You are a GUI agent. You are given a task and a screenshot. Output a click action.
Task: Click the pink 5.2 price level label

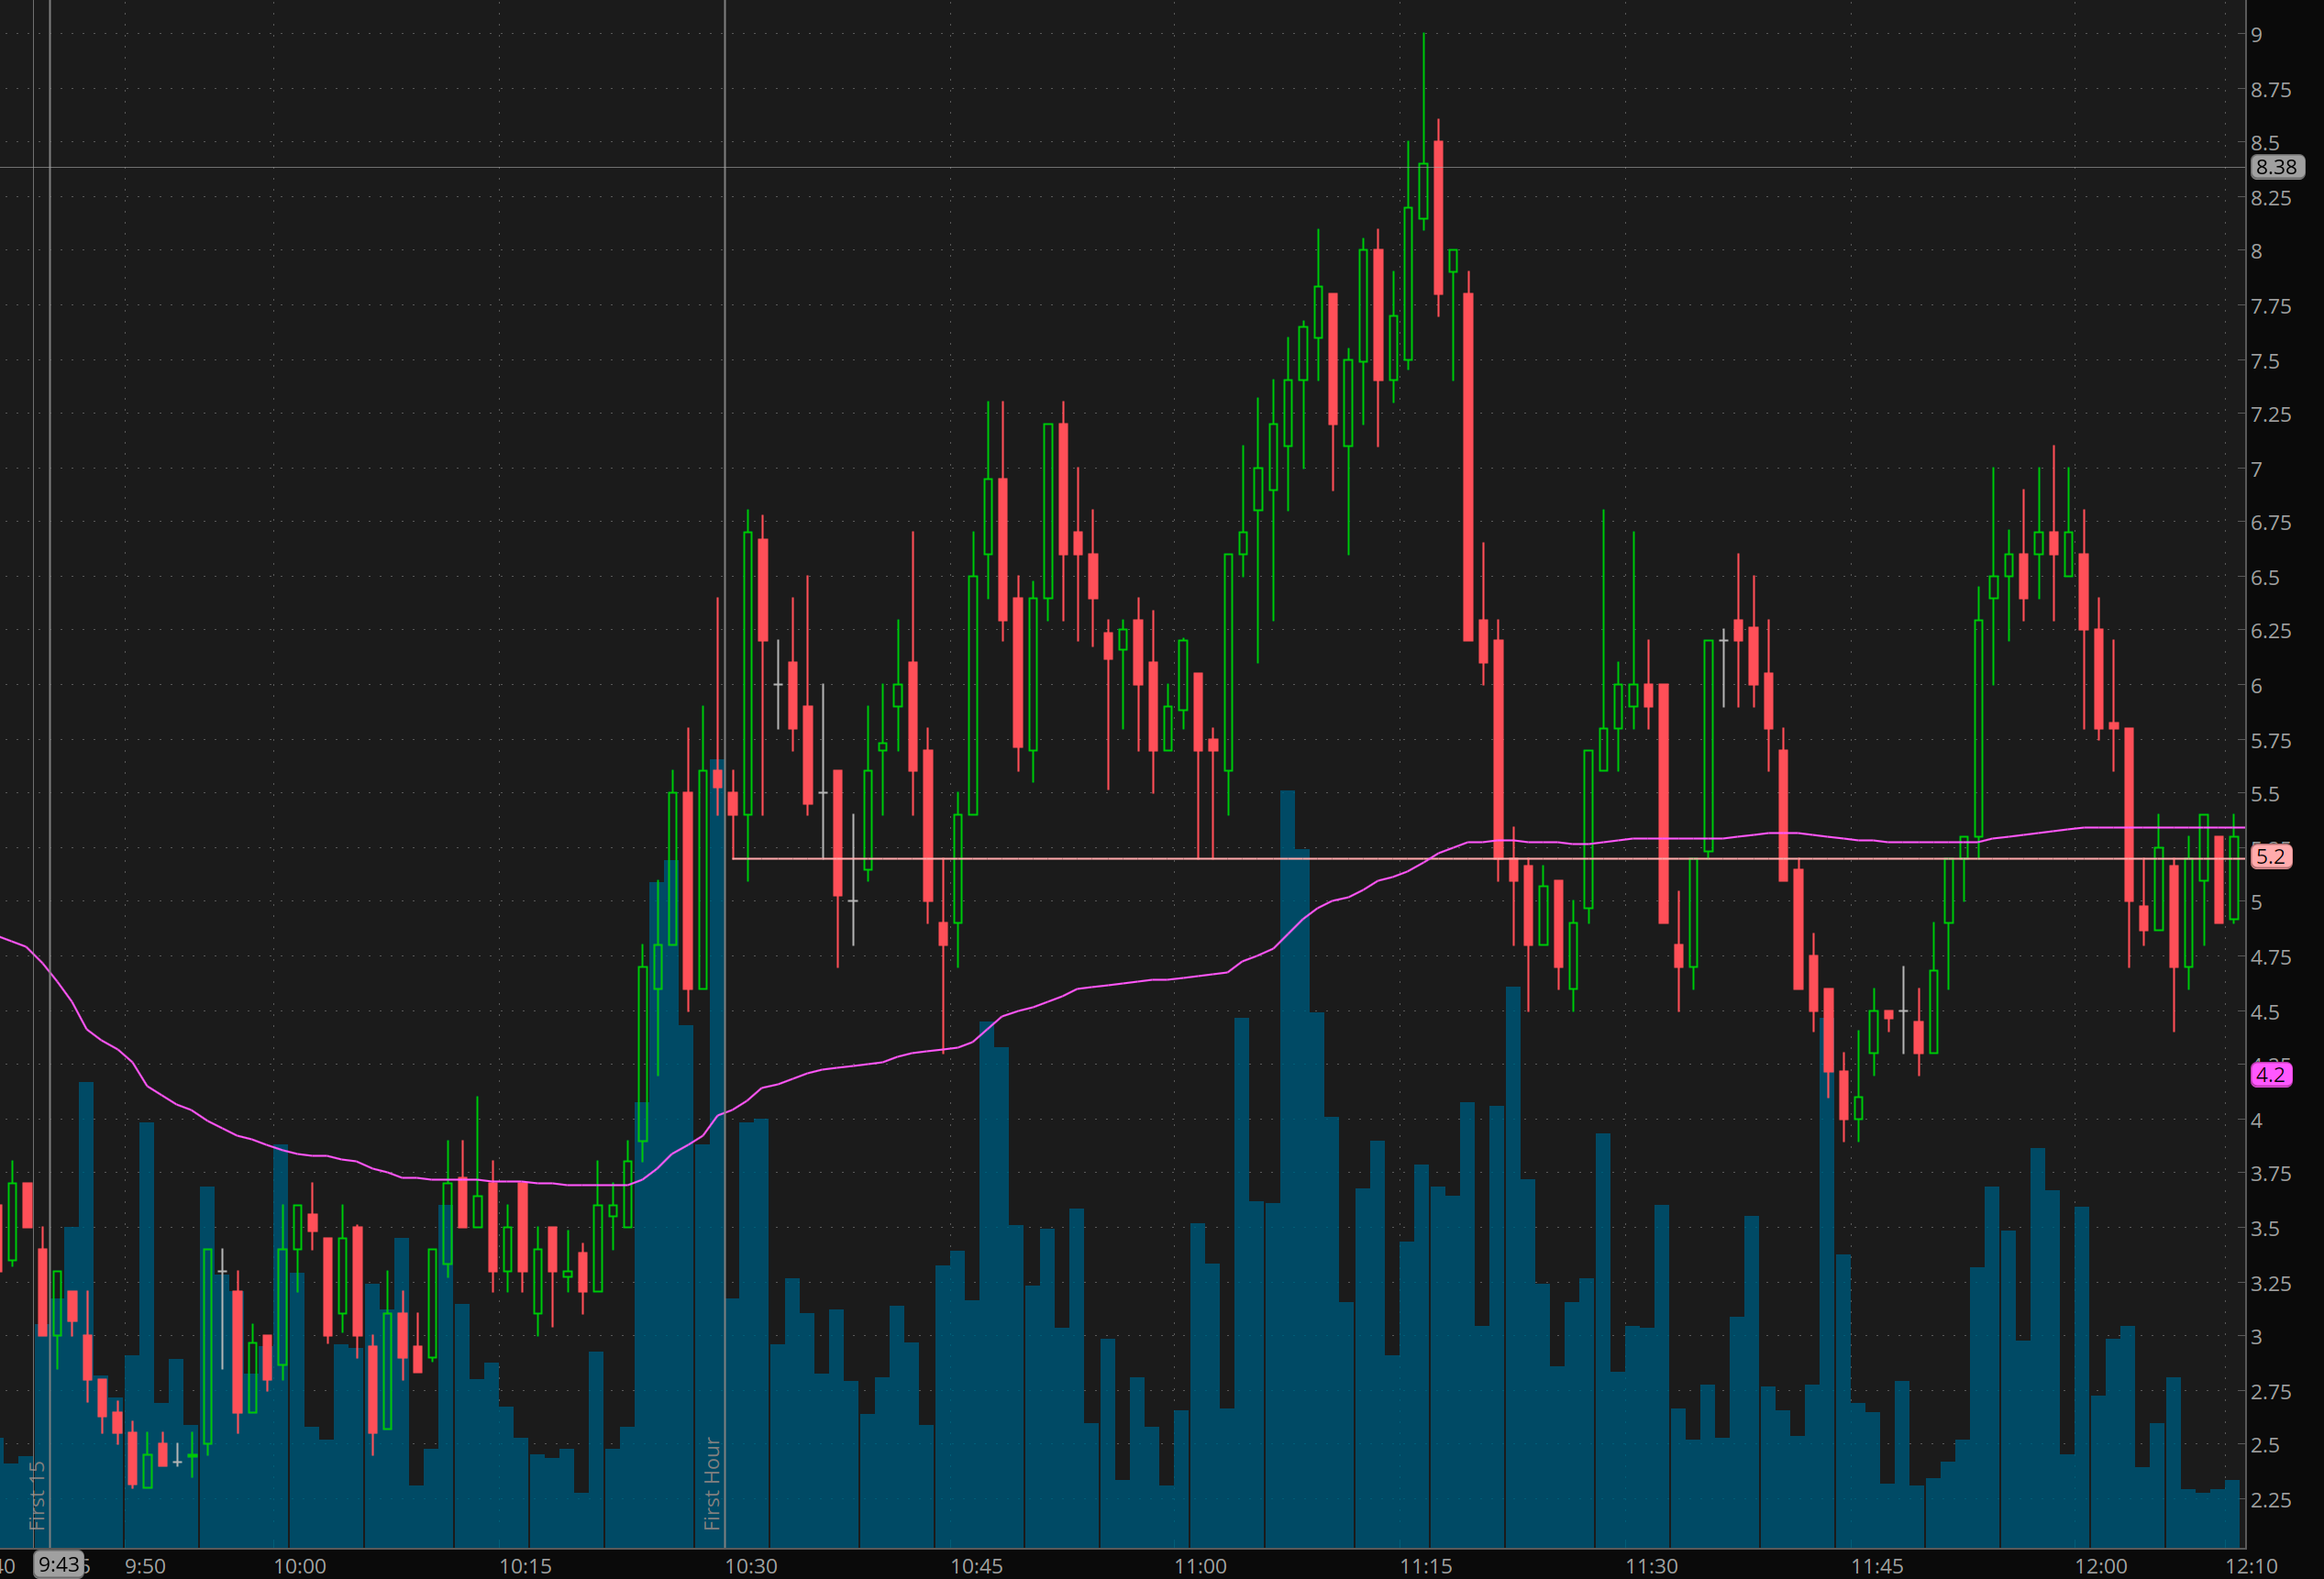2270,856
